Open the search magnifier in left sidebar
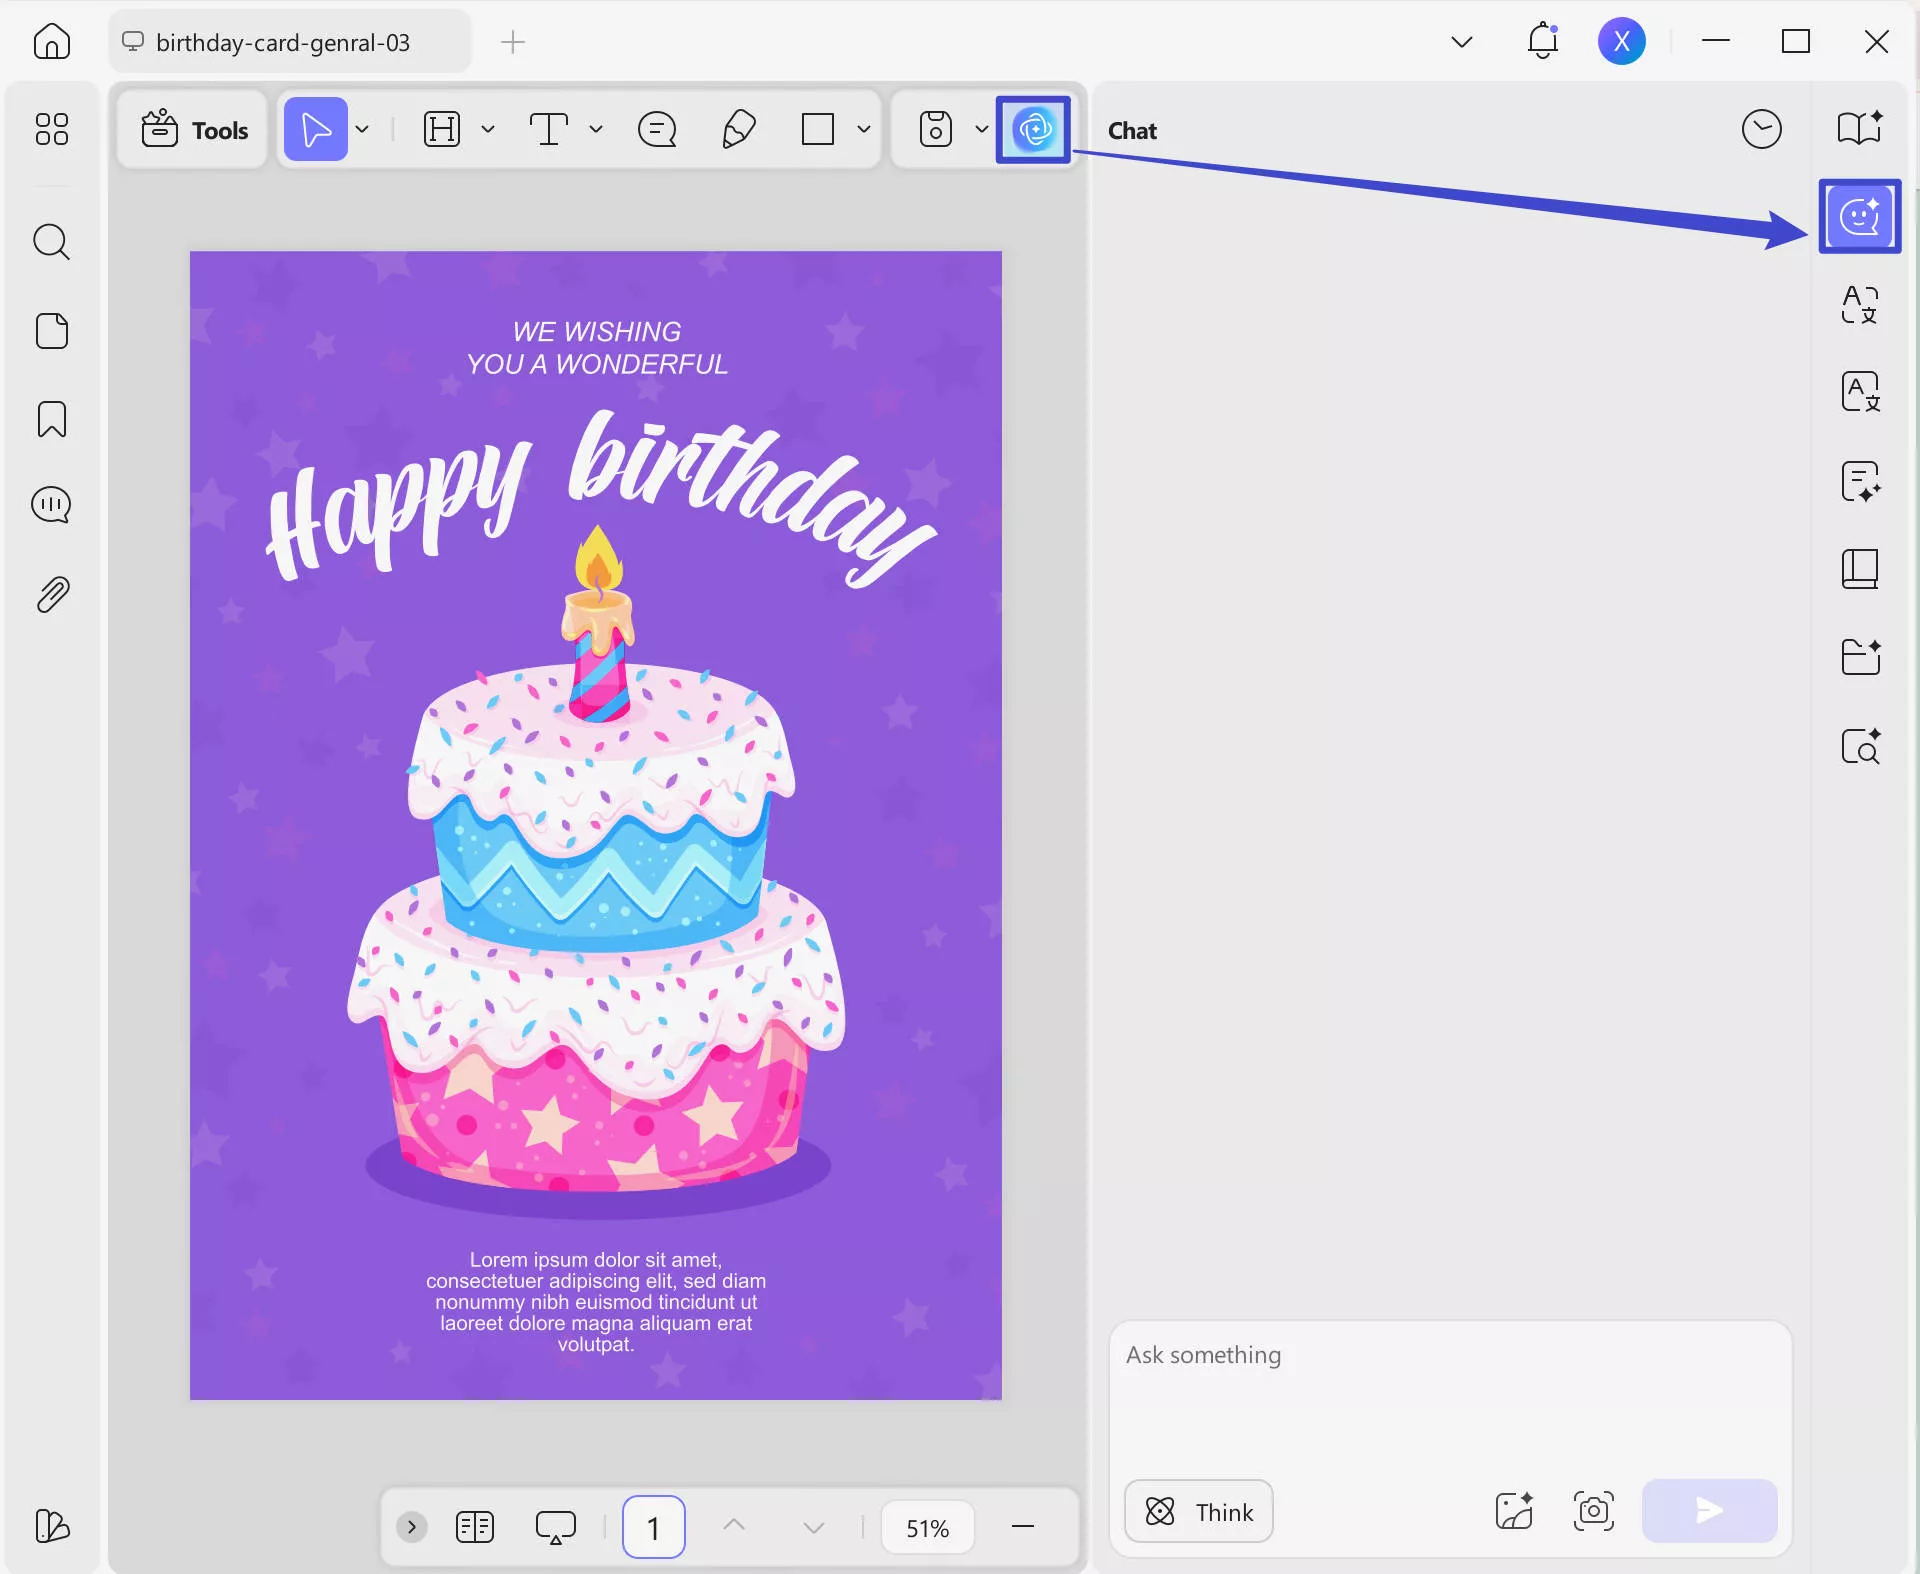 tap(52, 242)
